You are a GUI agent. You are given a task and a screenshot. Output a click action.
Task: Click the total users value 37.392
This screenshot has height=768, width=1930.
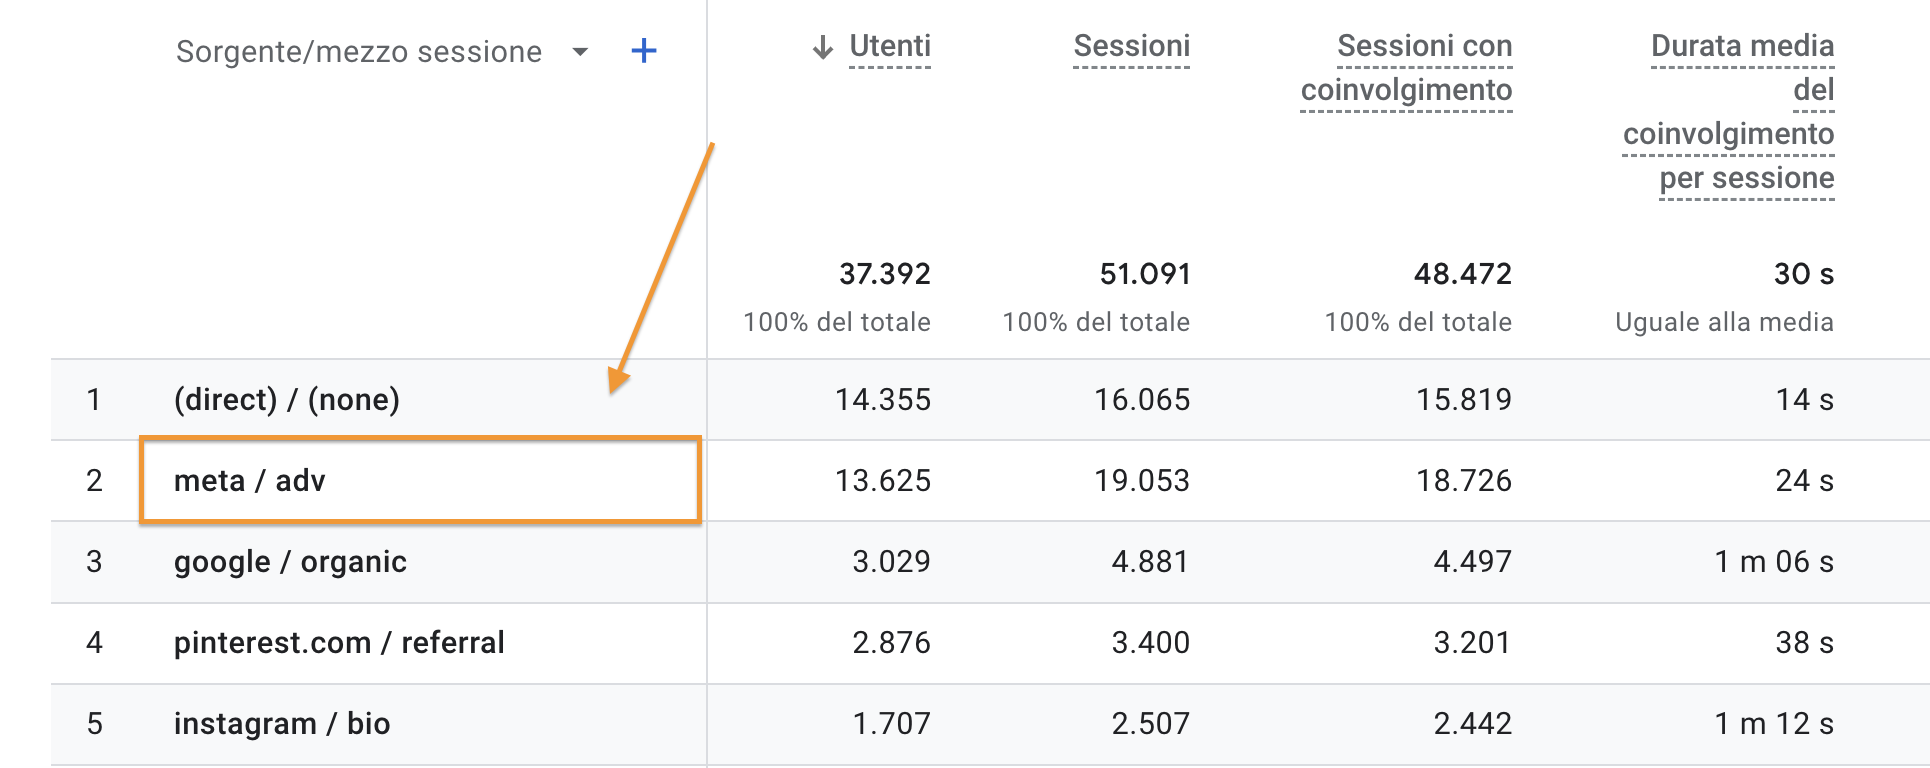885,274
